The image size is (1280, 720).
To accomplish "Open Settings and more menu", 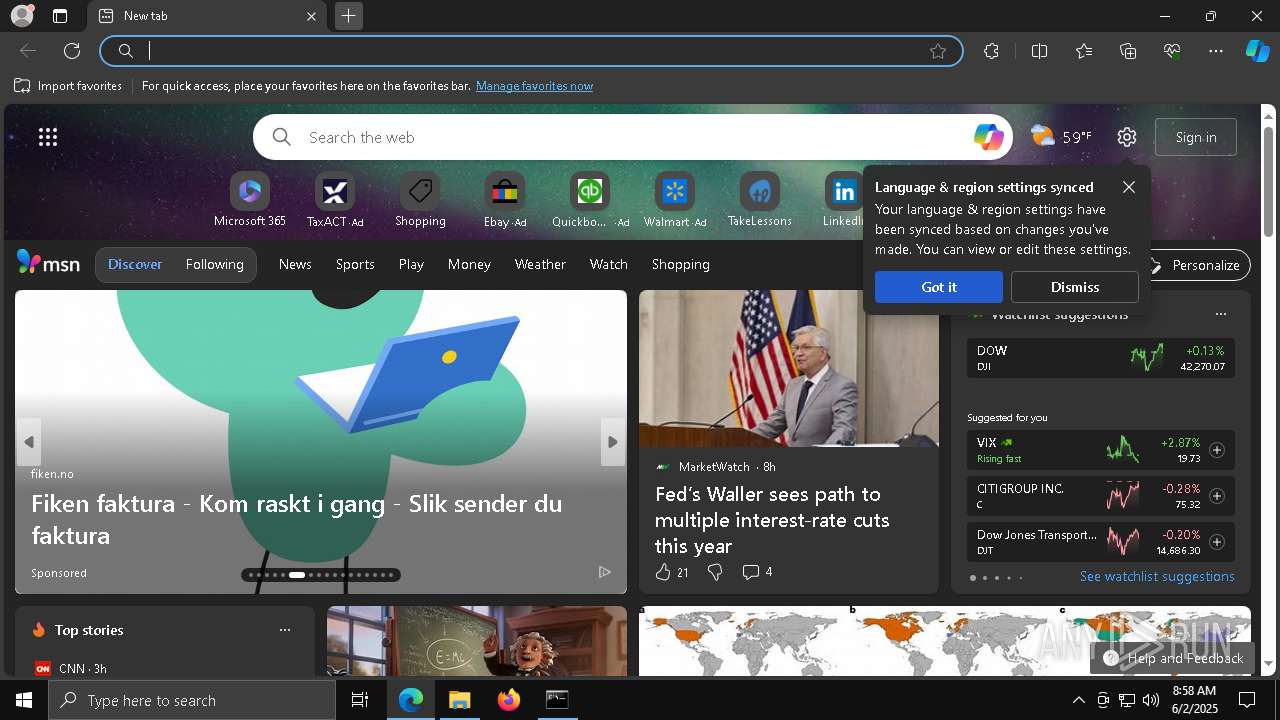I will tap(1216, 51).
